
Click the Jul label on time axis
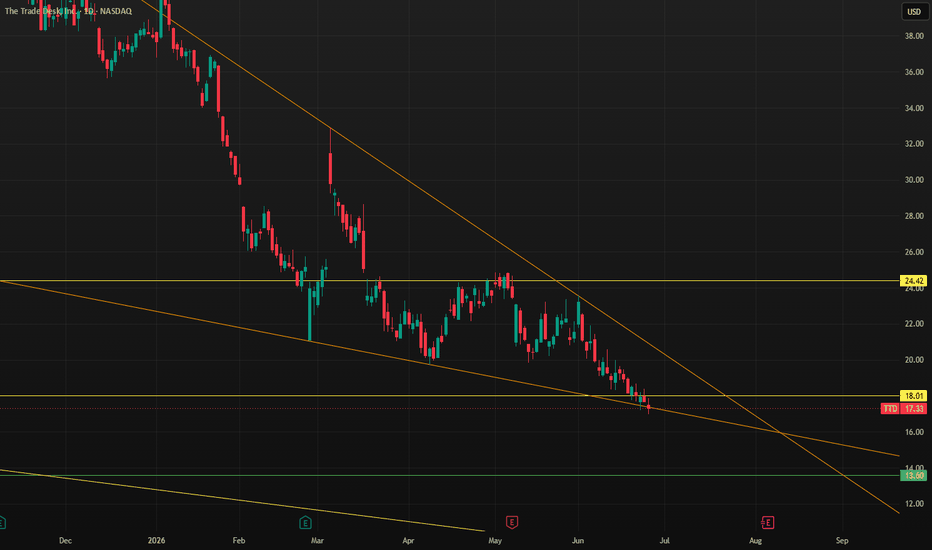[x=665, y=540]
